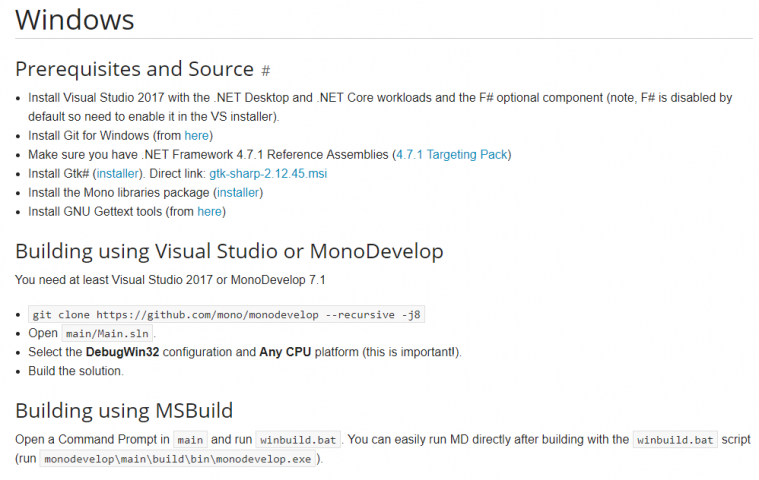Open the Gtk# installer link
Screen dimensions: 759x480
(118, 174)
